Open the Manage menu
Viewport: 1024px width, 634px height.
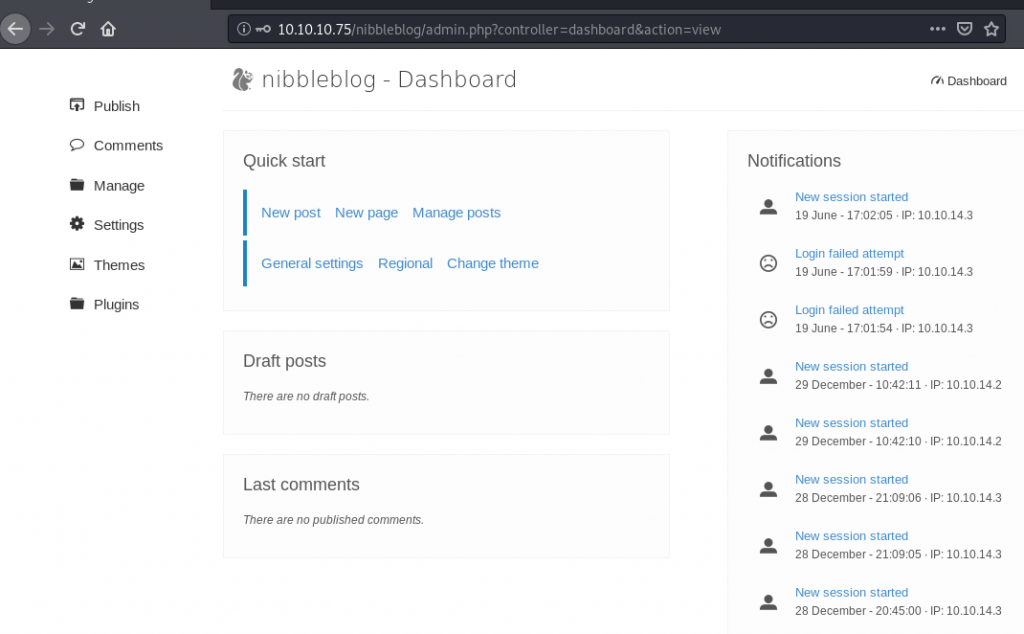(119, 185)
